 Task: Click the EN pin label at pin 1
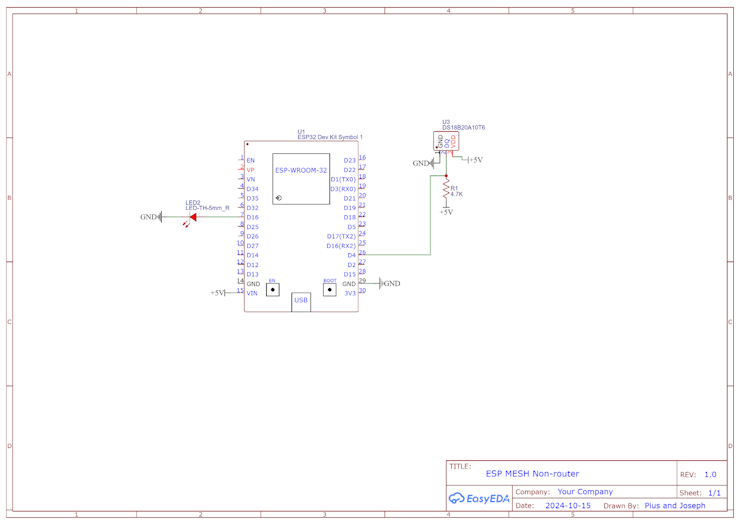(x=251, y=161)
